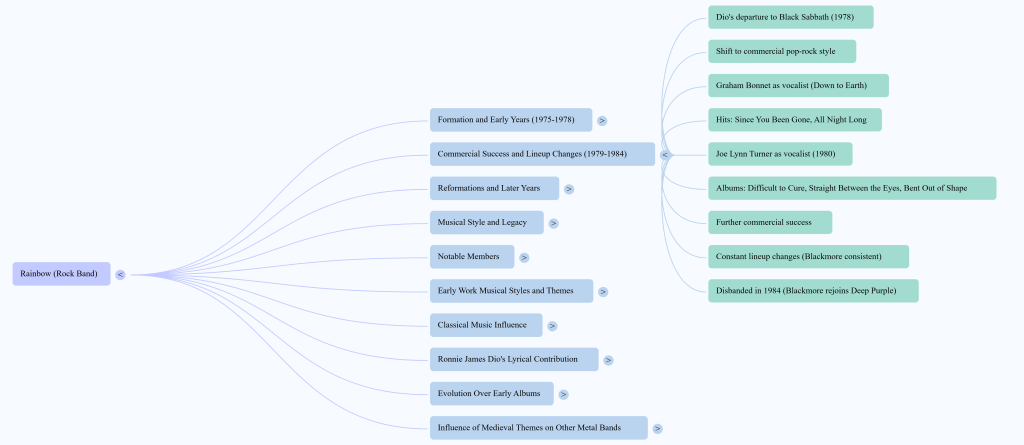
Task: Click Albums: Difficult to Cure leaf
Action: click(852, 188)
